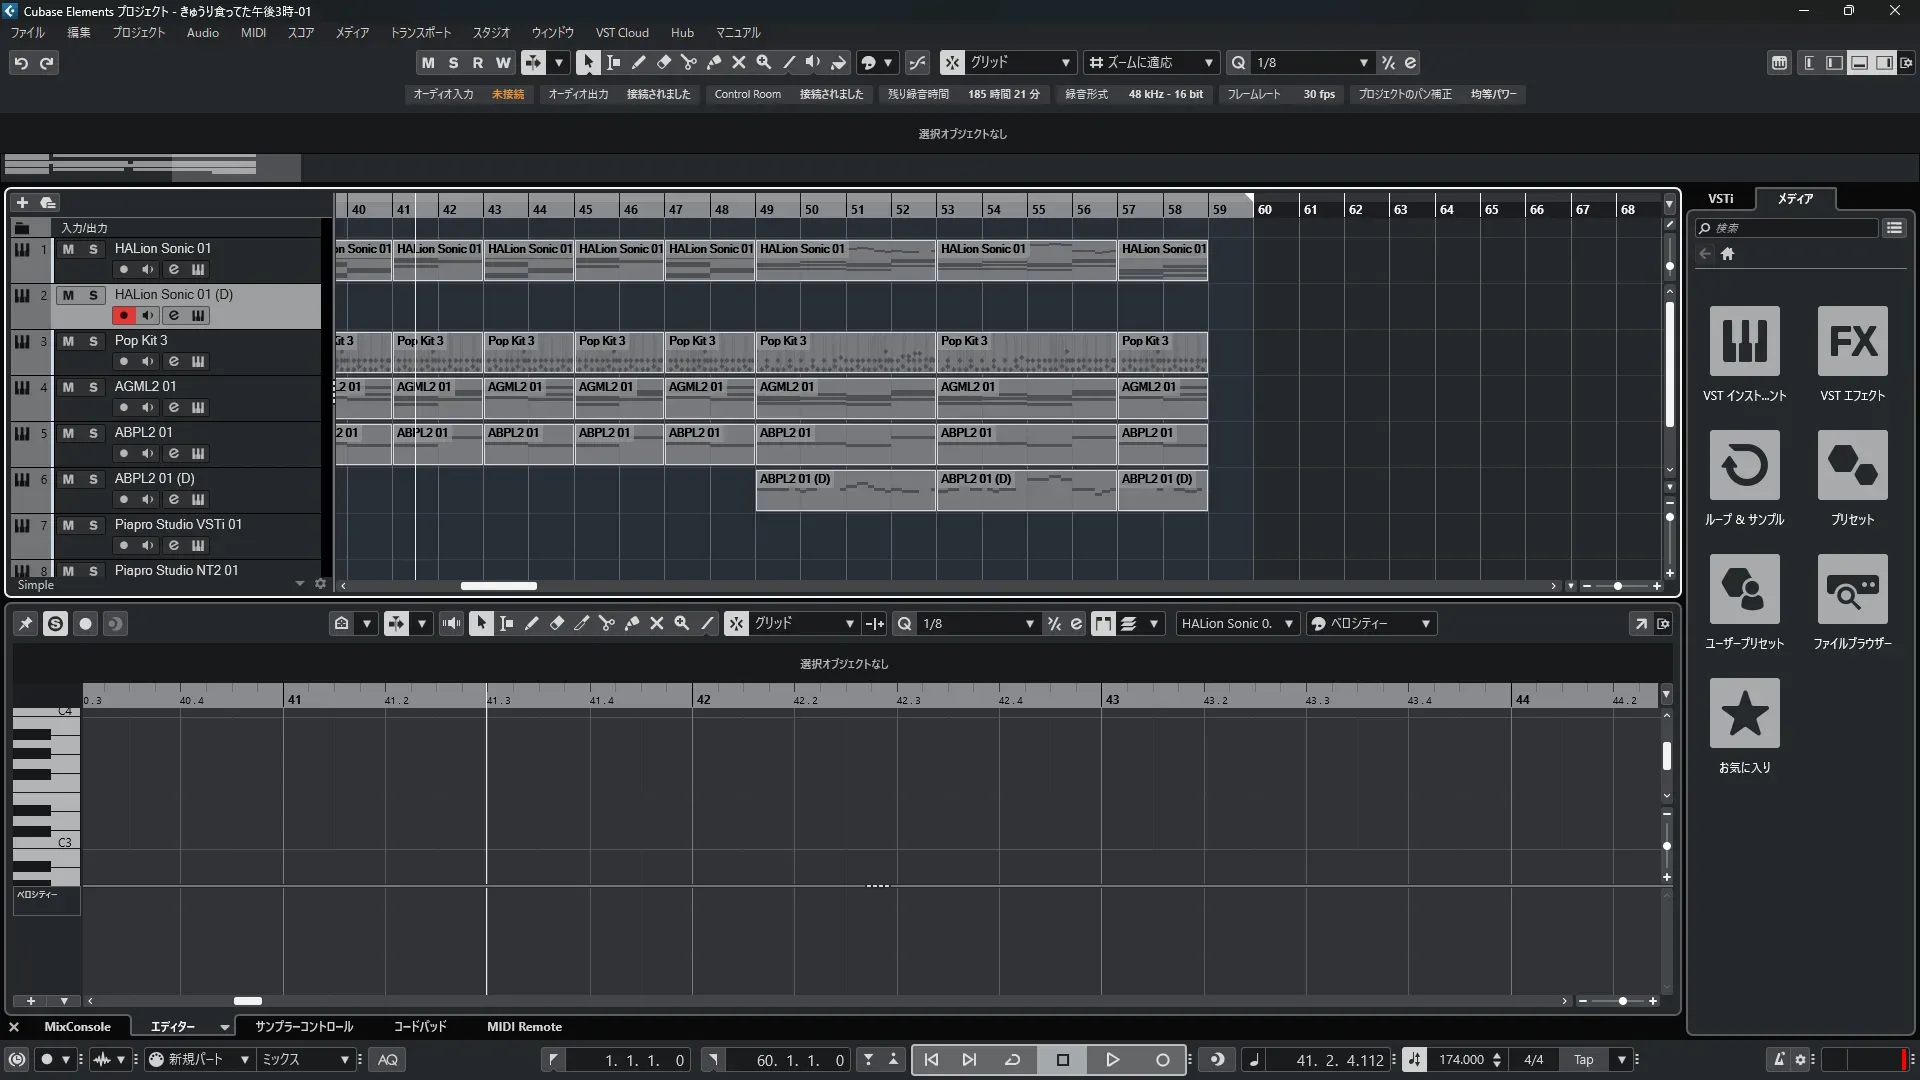Select the Erase tool in main toolbar
Screen dimensions: 1920x1080
pos(663,62)
